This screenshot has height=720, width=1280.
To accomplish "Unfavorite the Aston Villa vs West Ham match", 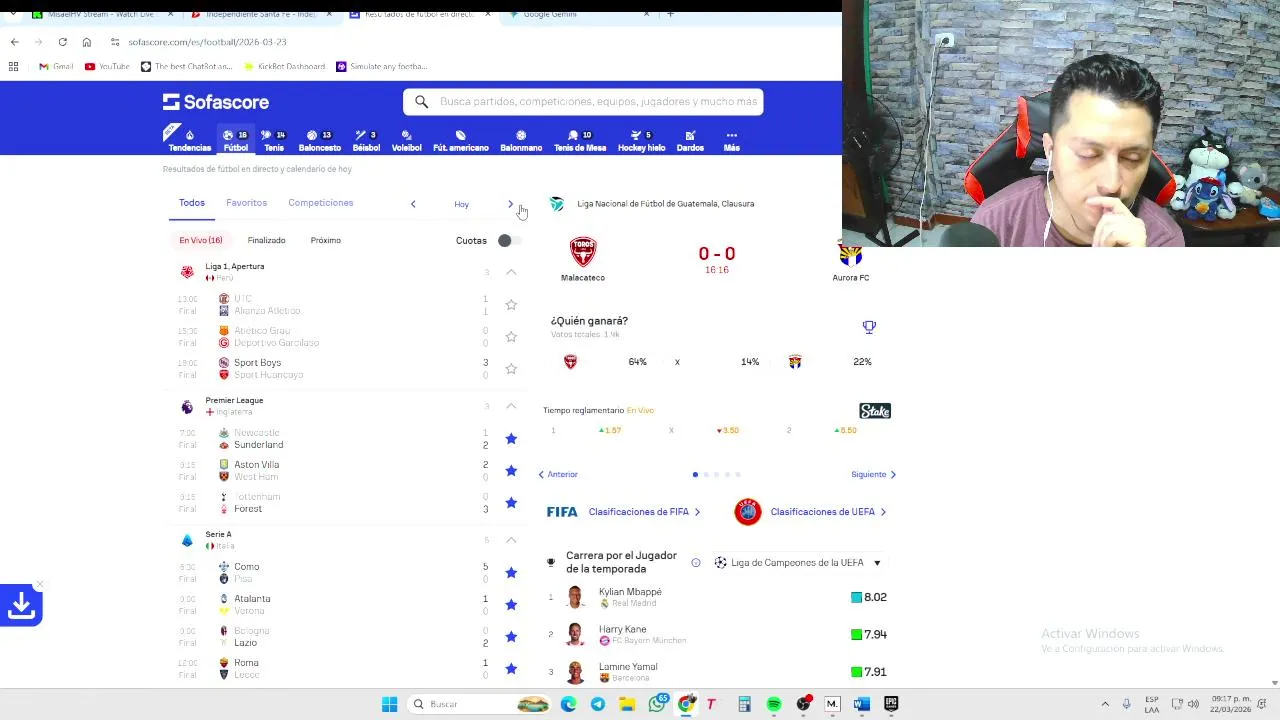I will (511, 471).
